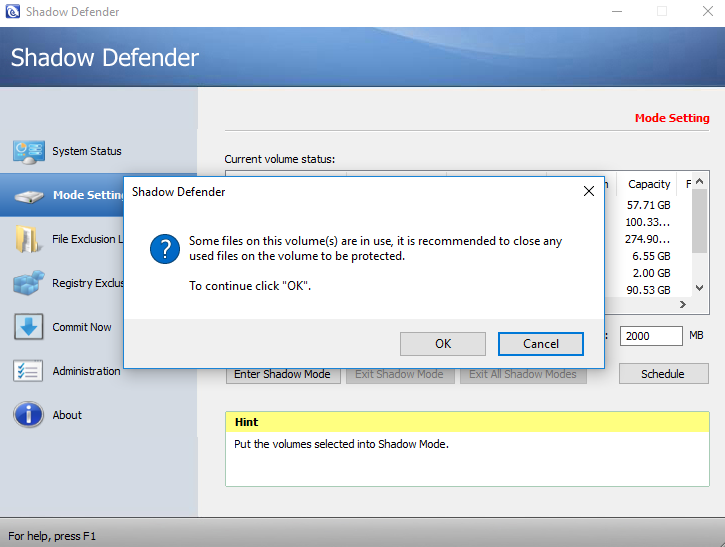Close the main Shadow Defender window
Image resolution: width=725 pixels, height=547 pixels.
(x=707, y=12)
